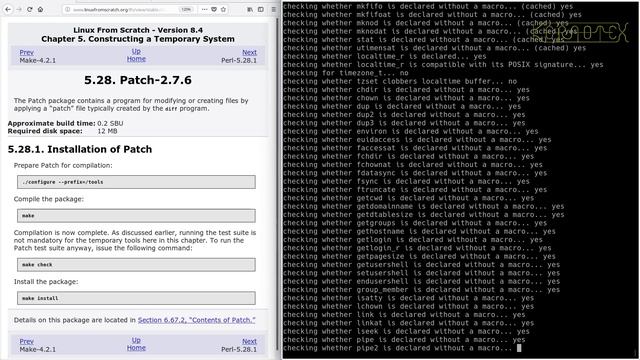Save page to Pocket icon
This screenshot has width=640, height=360.
214,9
